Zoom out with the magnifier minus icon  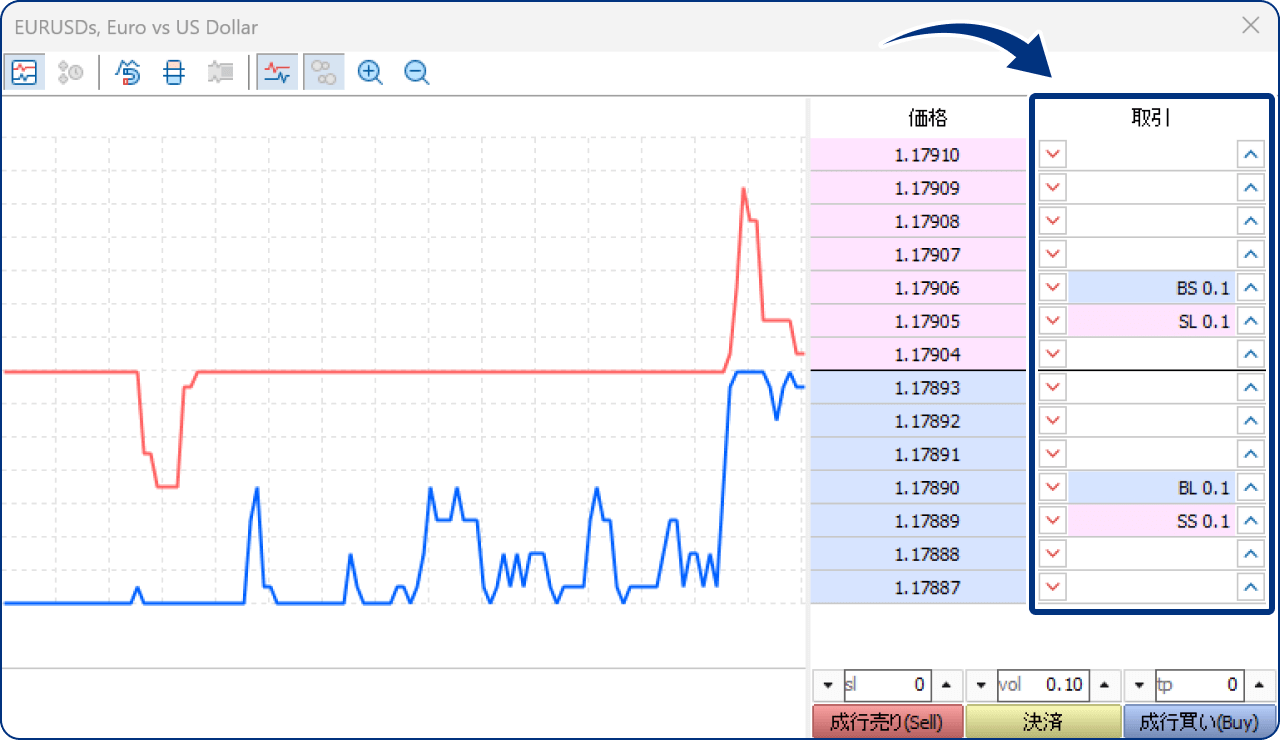[x=417, y=72]
